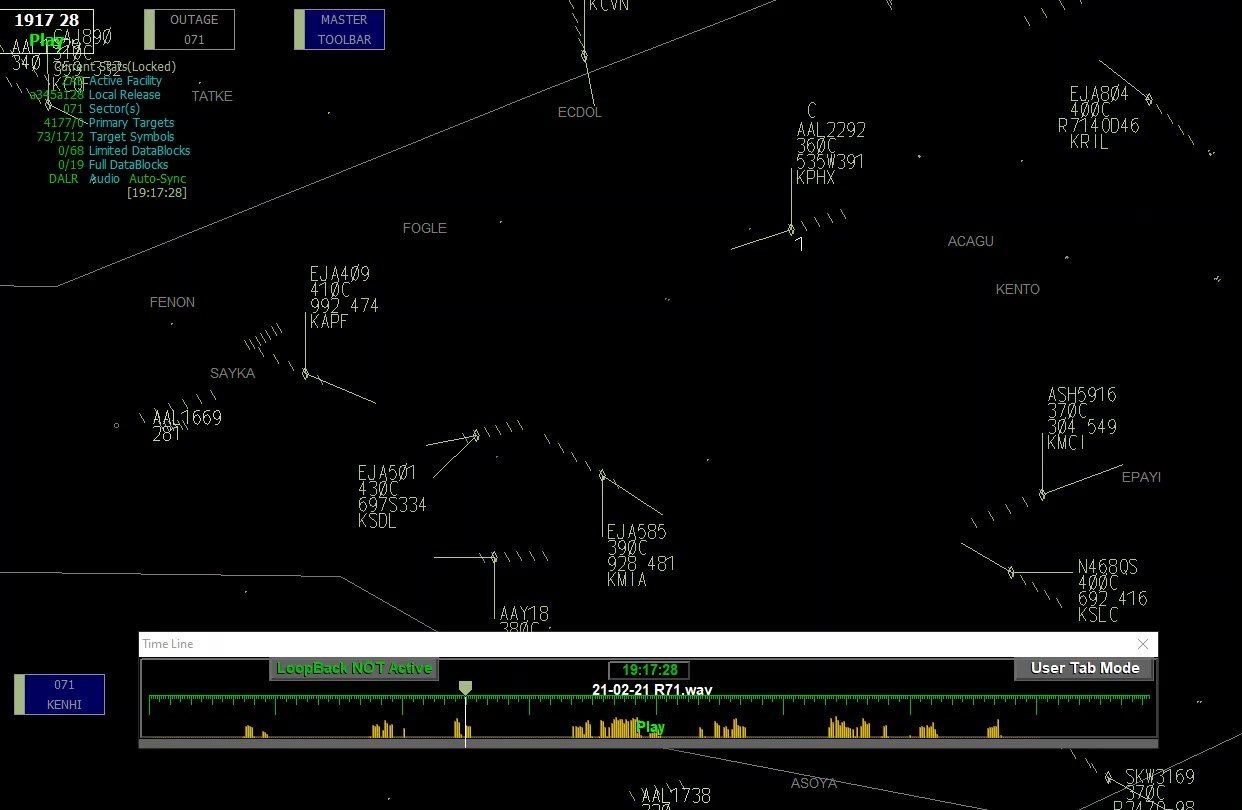
Task: Click the Auto-Sync audio label
Action: pyautogui.click(x=158, y=179)
